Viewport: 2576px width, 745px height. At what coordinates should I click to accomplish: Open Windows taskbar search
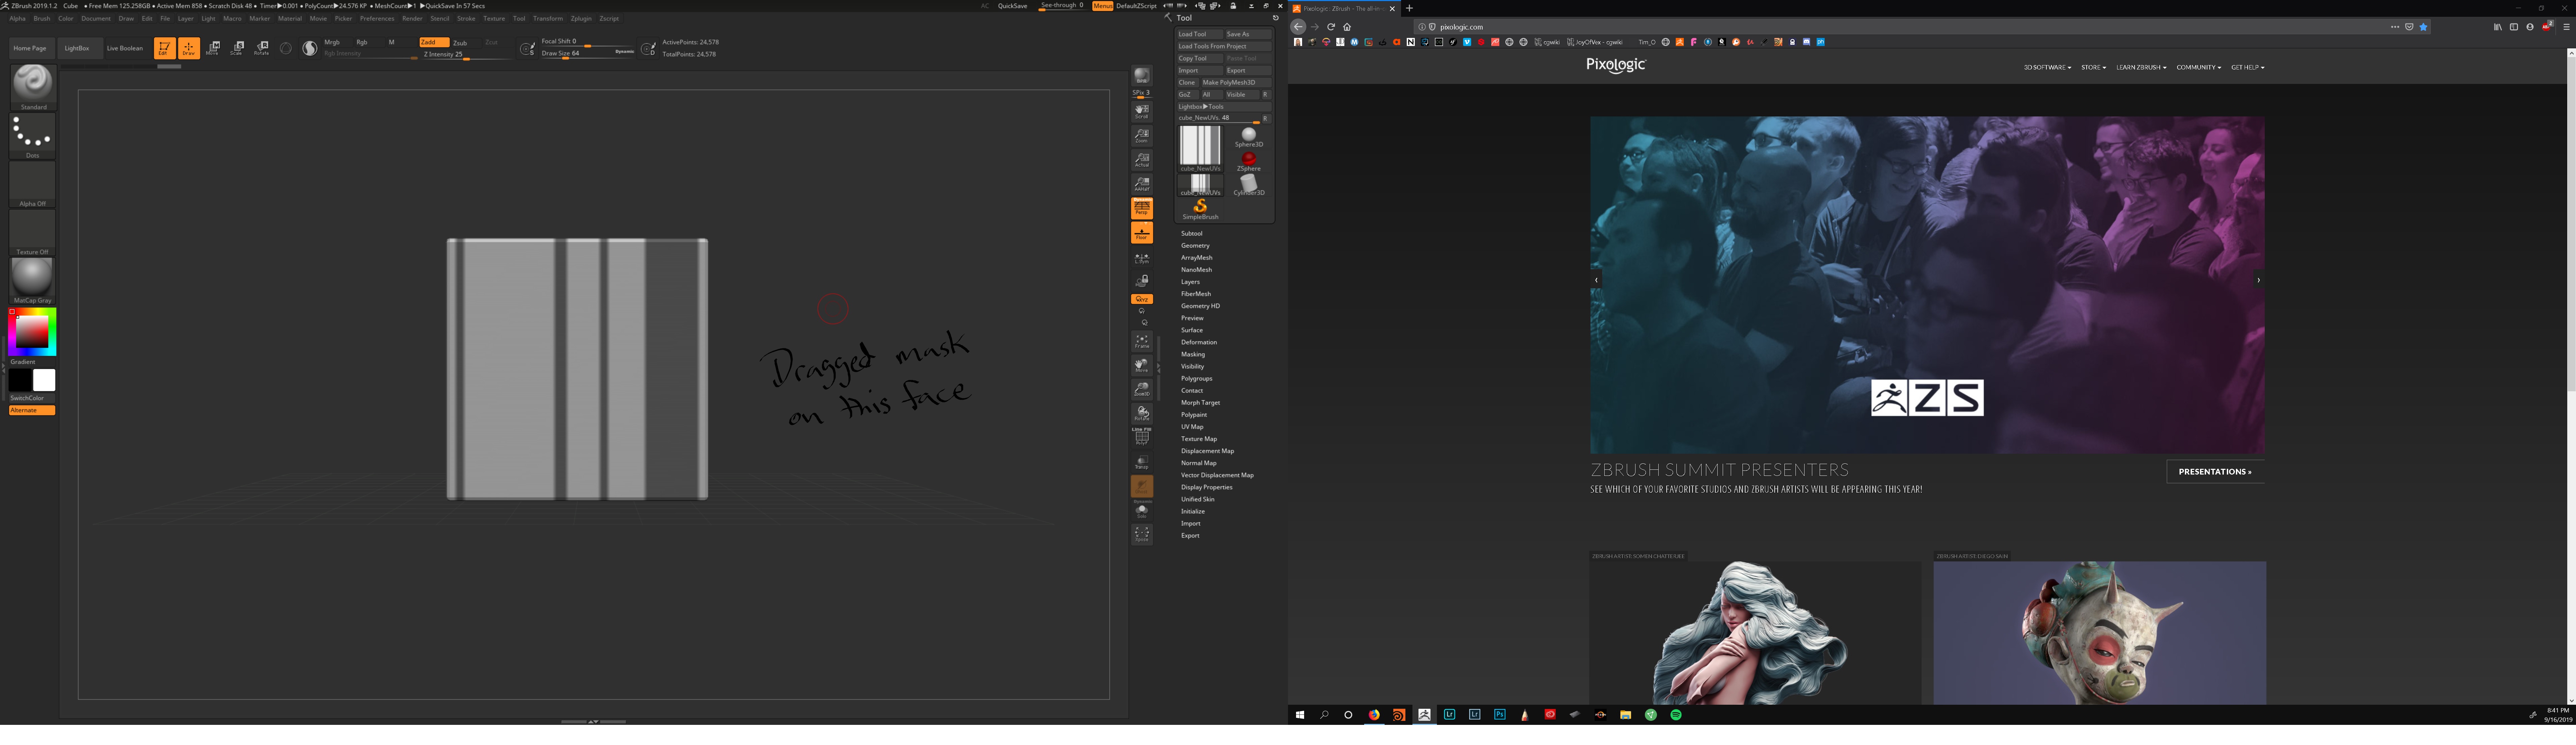tap(1324, 715)
